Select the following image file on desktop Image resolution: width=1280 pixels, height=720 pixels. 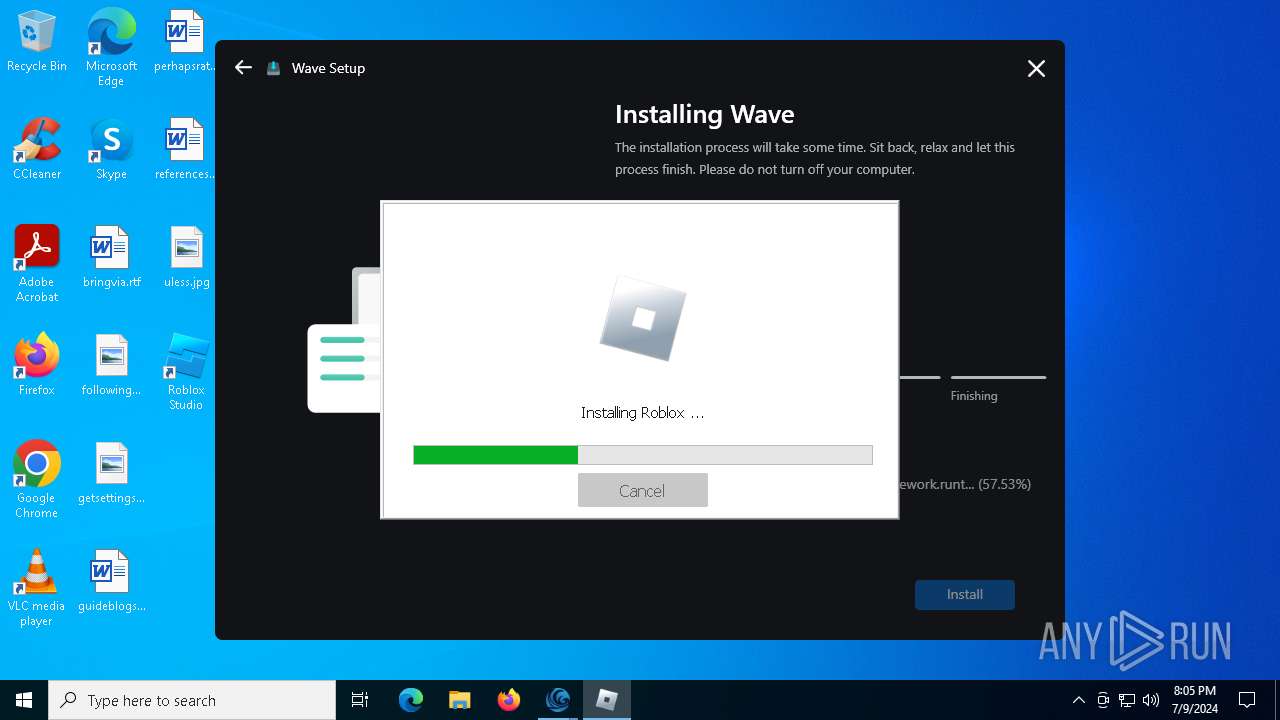(x=111, y=365)
